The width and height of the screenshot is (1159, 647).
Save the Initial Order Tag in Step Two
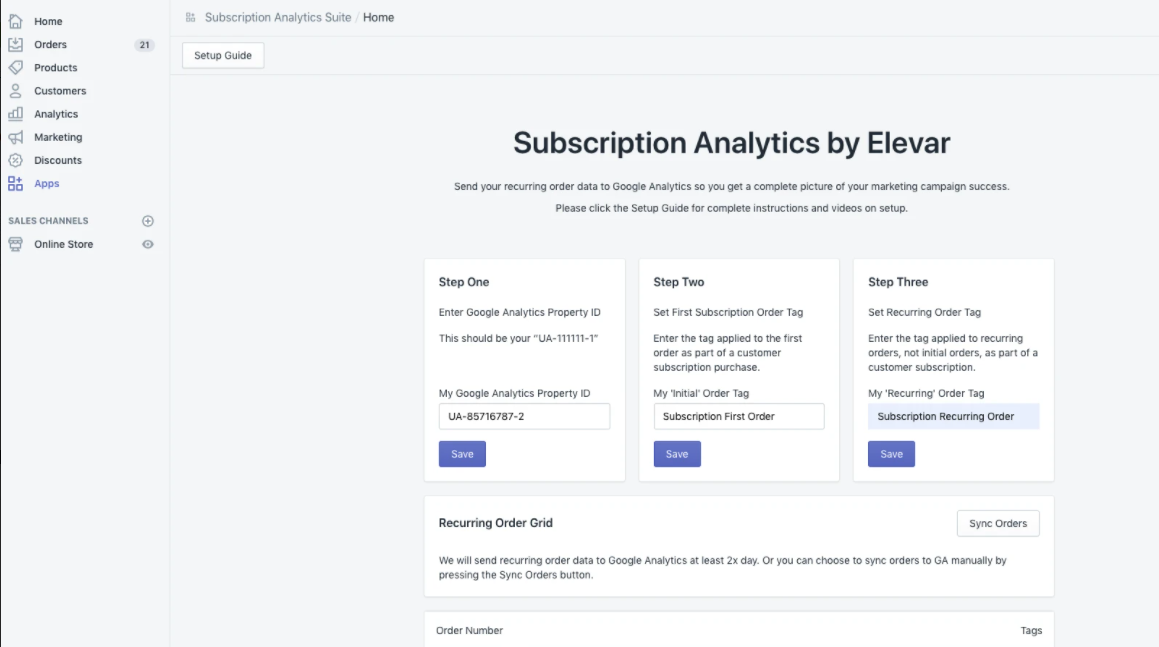tap(677, 454)
